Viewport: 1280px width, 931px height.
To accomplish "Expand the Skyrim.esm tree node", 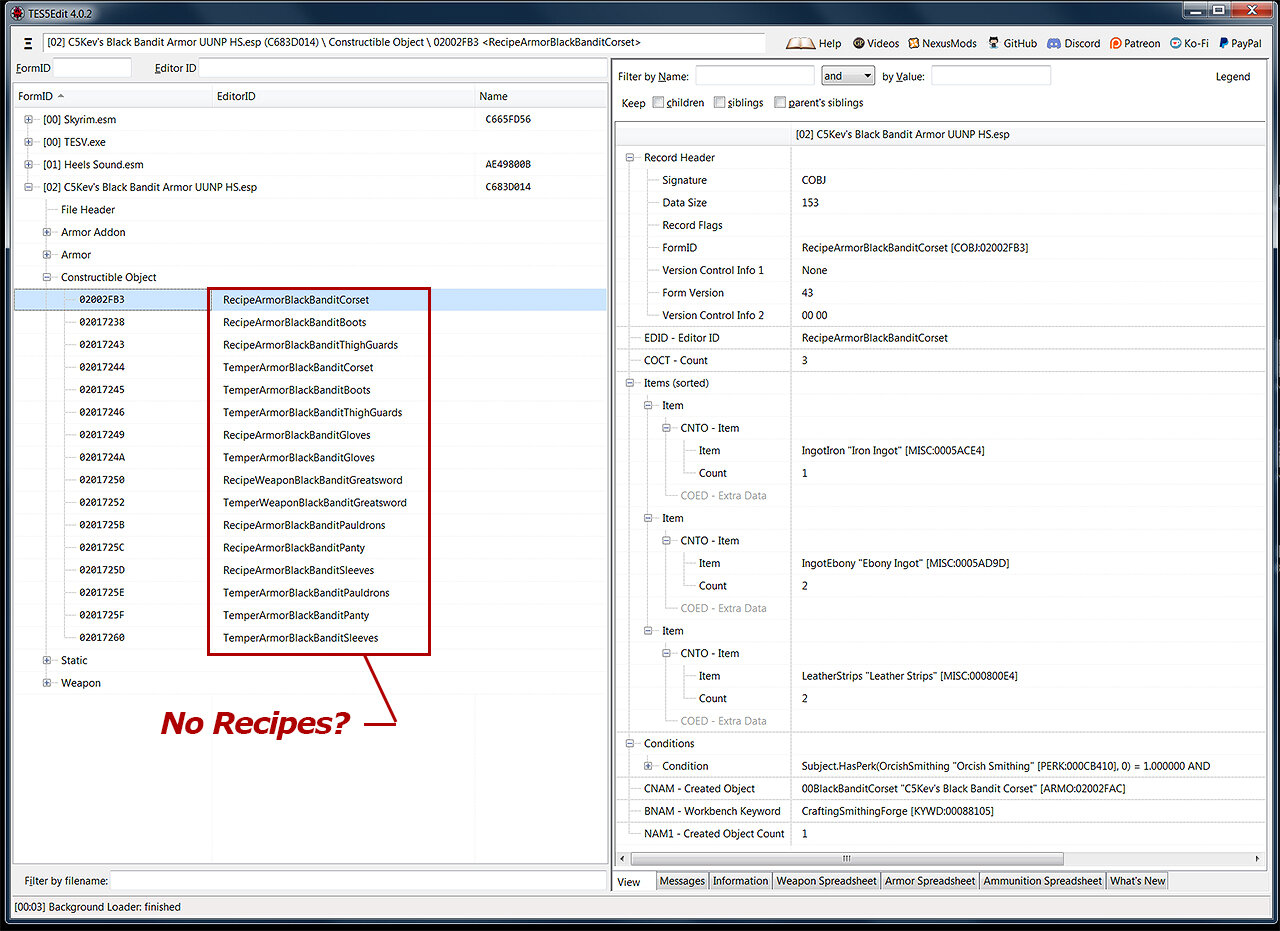I will pyautogui.click(x=29, y=119).
